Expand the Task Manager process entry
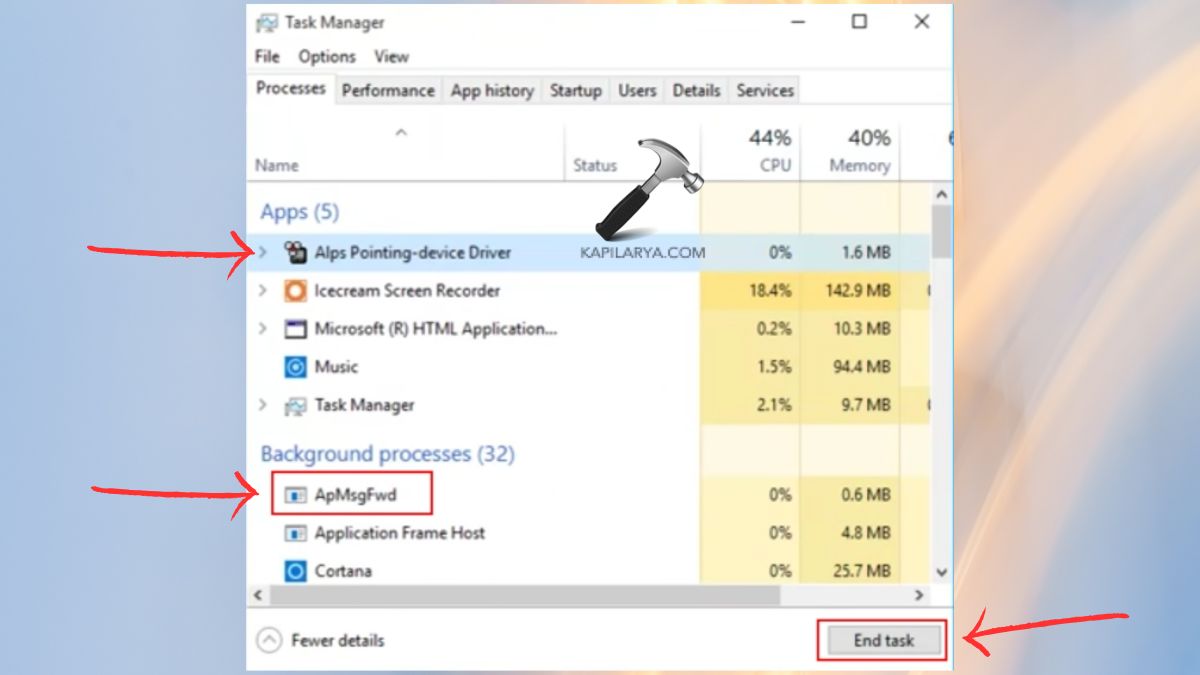Viewport: 1200px width, 675px height. (263, 405)
